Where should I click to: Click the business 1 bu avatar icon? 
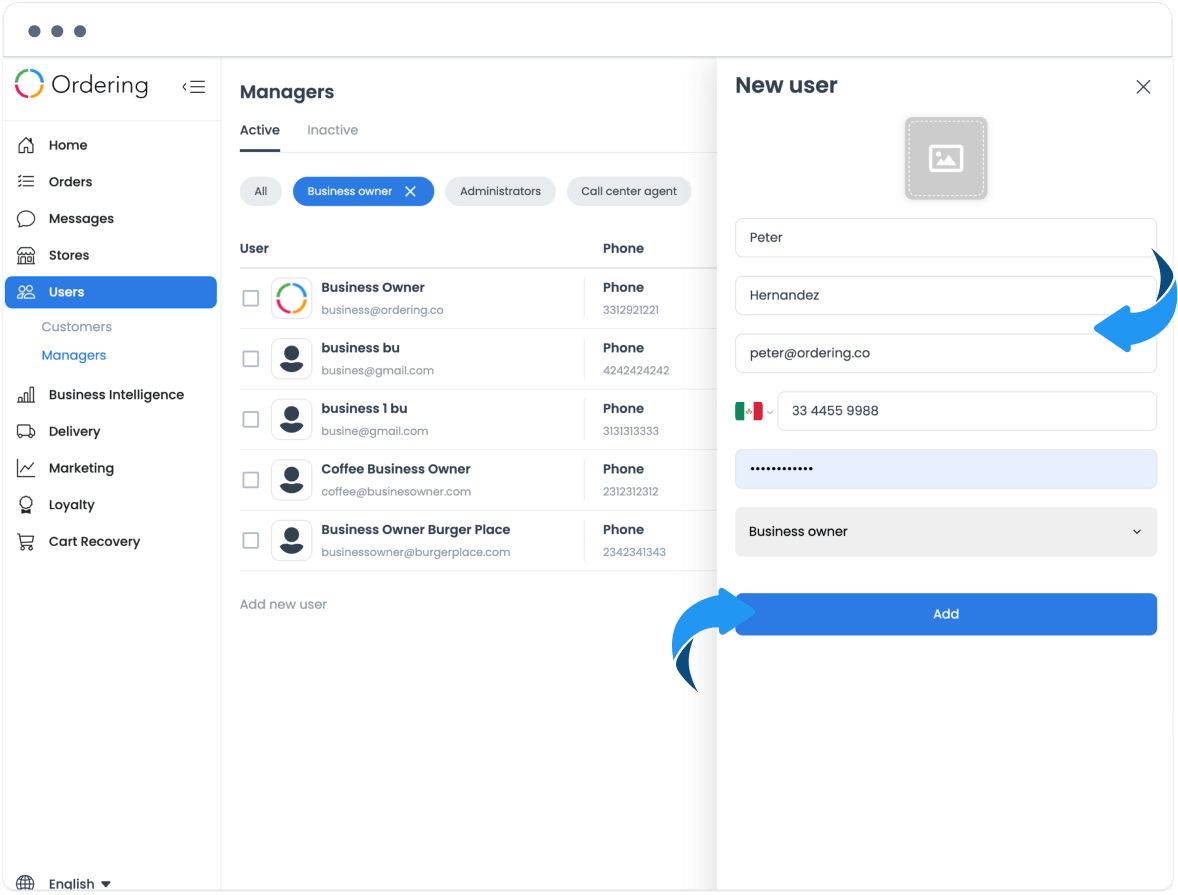291,419
